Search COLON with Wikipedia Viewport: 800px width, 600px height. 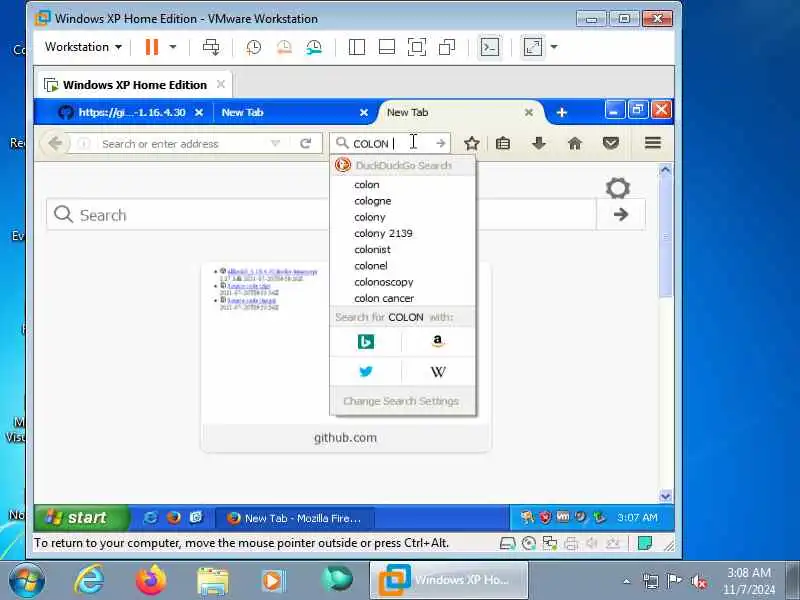point(438,371)
